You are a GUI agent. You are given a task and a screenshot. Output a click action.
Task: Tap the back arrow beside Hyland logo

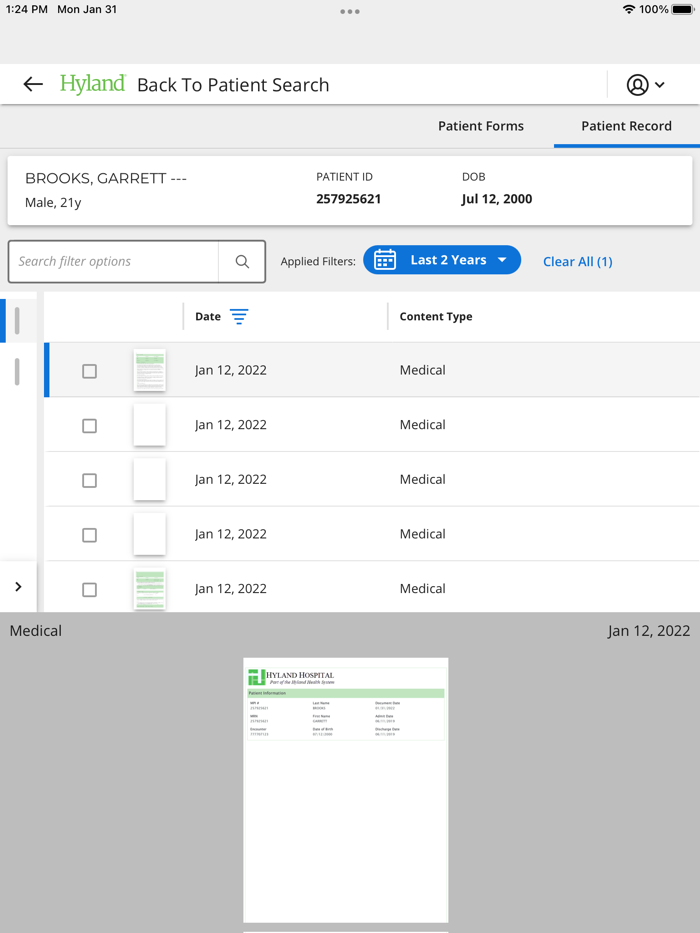[33, 84]
